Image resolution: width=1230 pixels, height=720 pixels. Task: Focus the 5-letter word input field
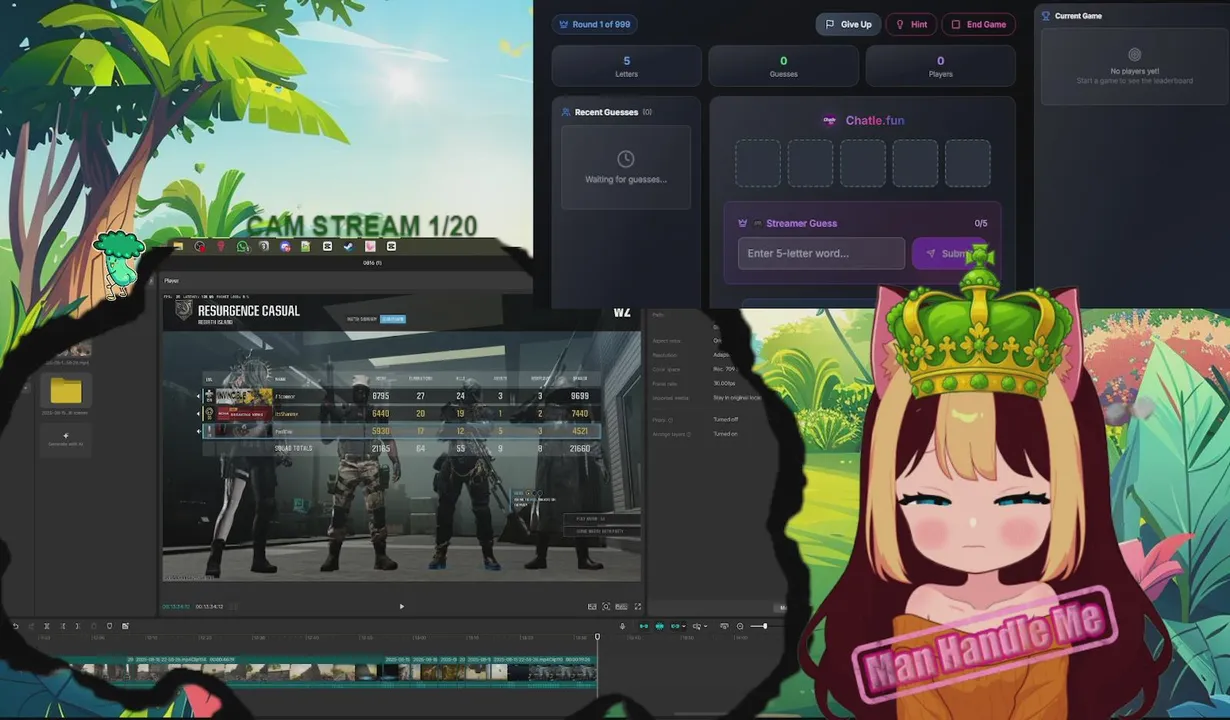click(821, 253)
